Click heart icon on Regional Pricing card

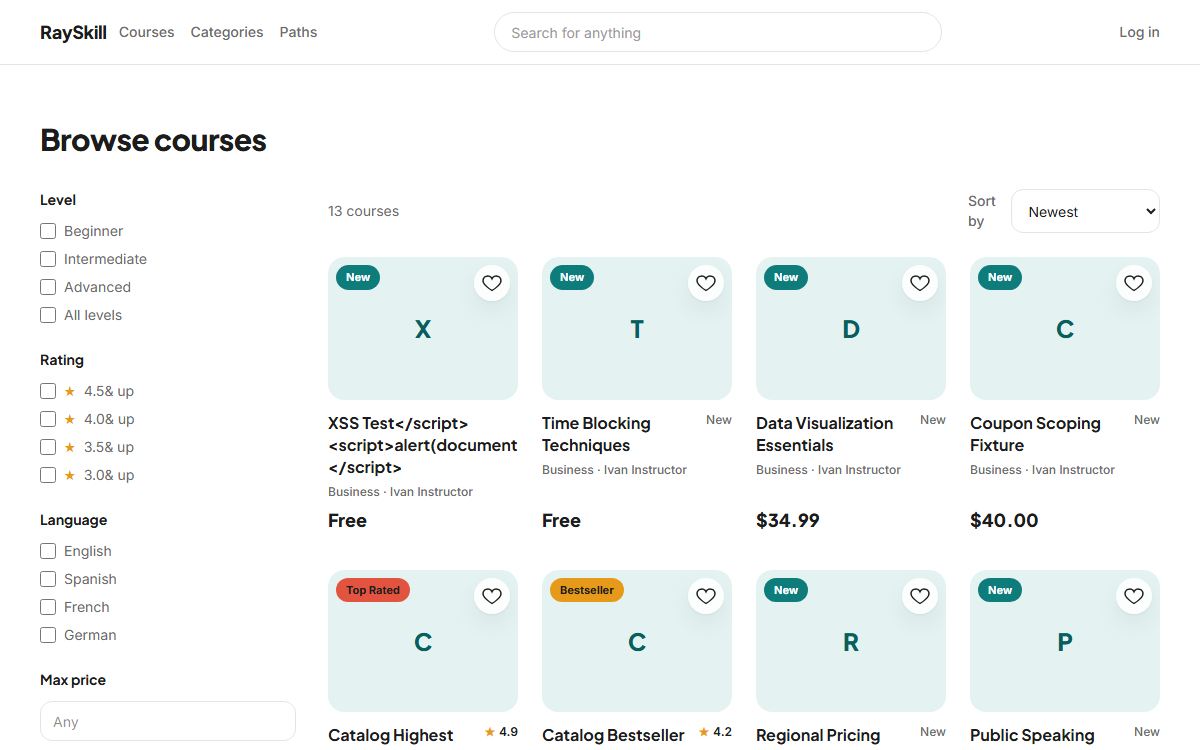pyautogui.click(x=920, y=596)
